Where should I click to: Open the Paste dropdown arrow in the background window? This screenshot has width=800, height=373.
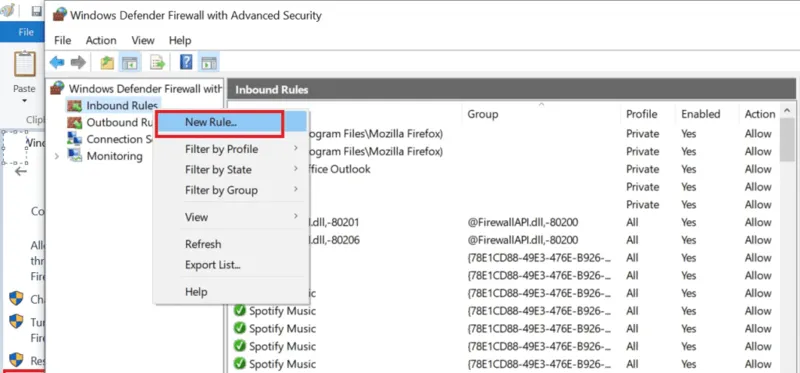coord(24,101)
